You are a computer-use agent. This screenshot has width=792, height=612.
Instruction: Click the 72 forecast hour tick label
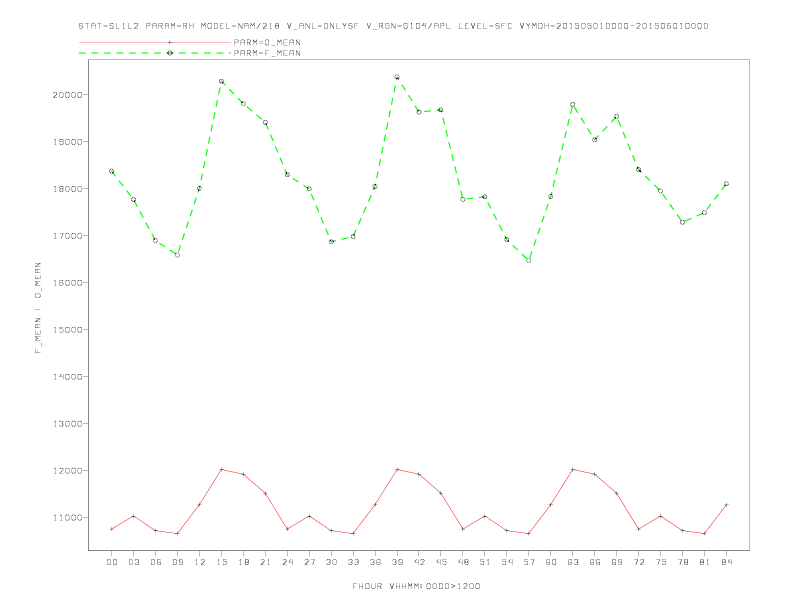pyautogui.click(x=638, y=562)
